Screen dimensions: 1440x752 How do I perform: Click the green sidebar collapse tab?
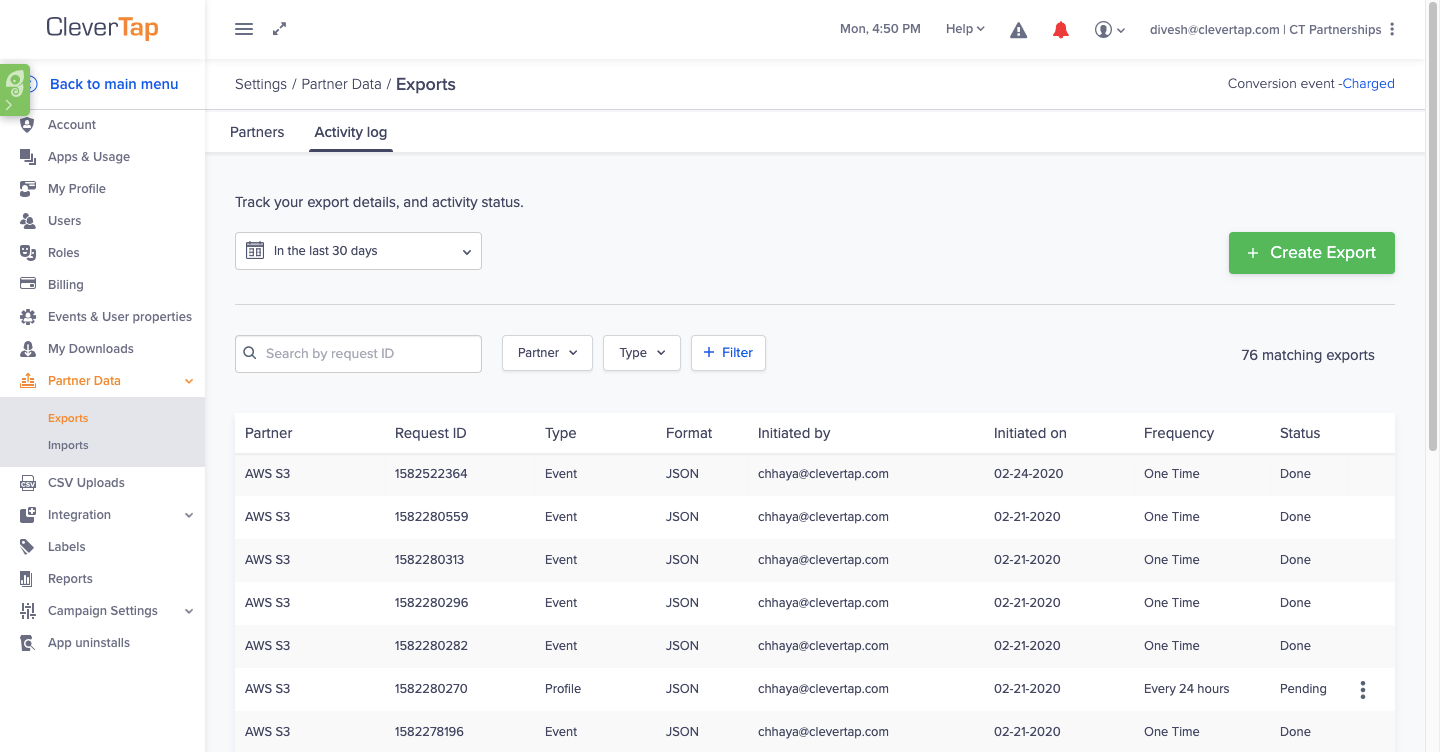(x=15, y=89)
